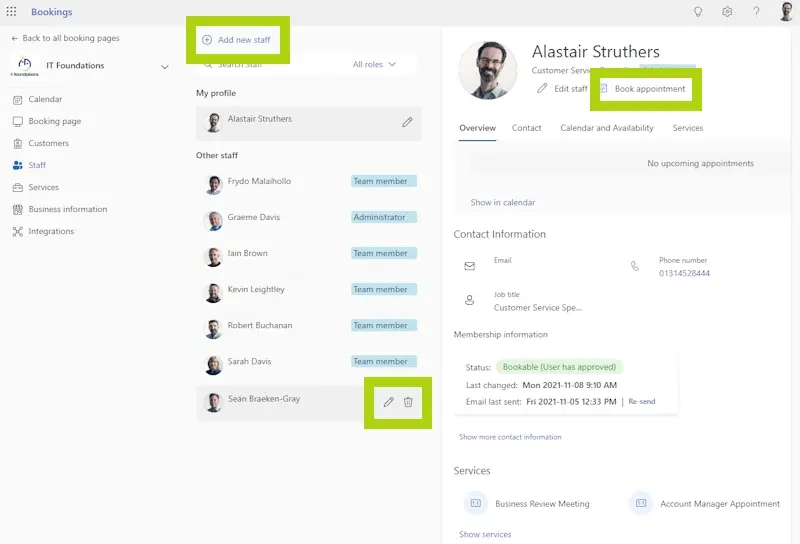Switch to the Calendar and Availability tab
Viewport: 800px width, 544px height.
(606, 128)
